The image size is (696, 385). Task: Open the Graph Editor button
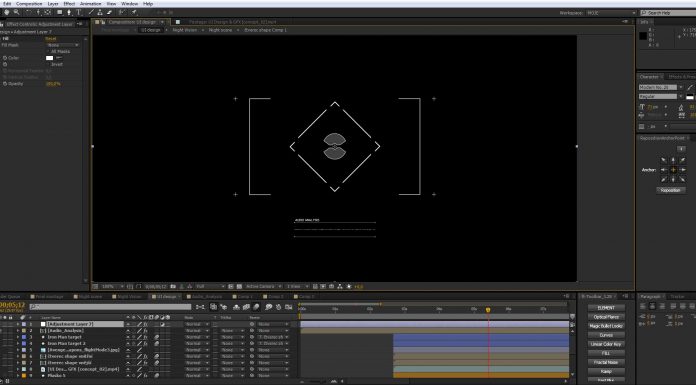(289, 307)
